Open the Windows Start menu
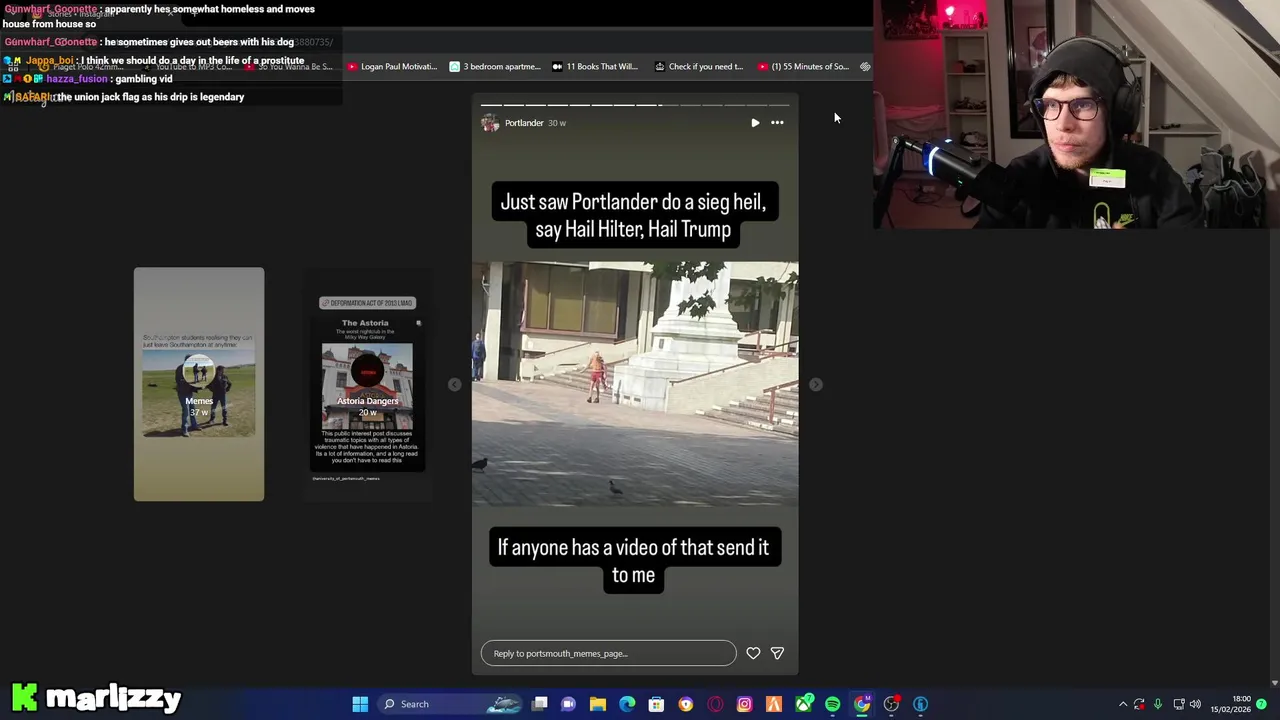This screenshot has width=1280, height=720. [360, 704]
